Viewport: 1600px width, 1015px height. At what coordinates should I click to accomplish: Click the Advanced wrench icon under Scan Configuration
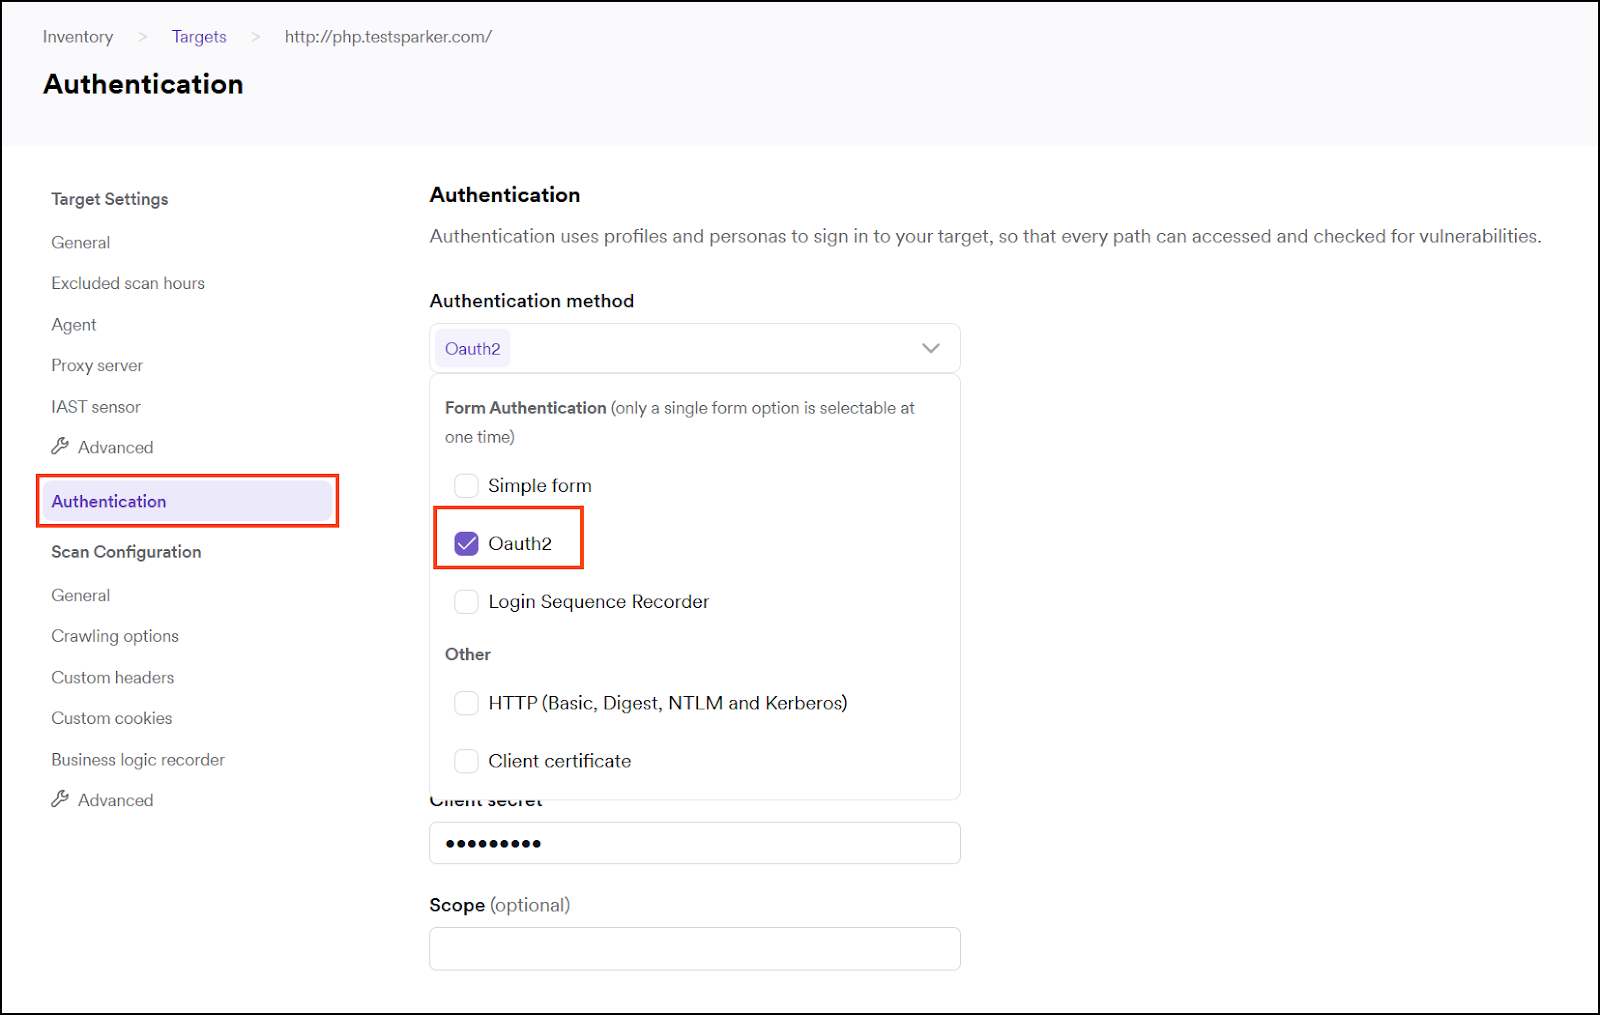62,799
